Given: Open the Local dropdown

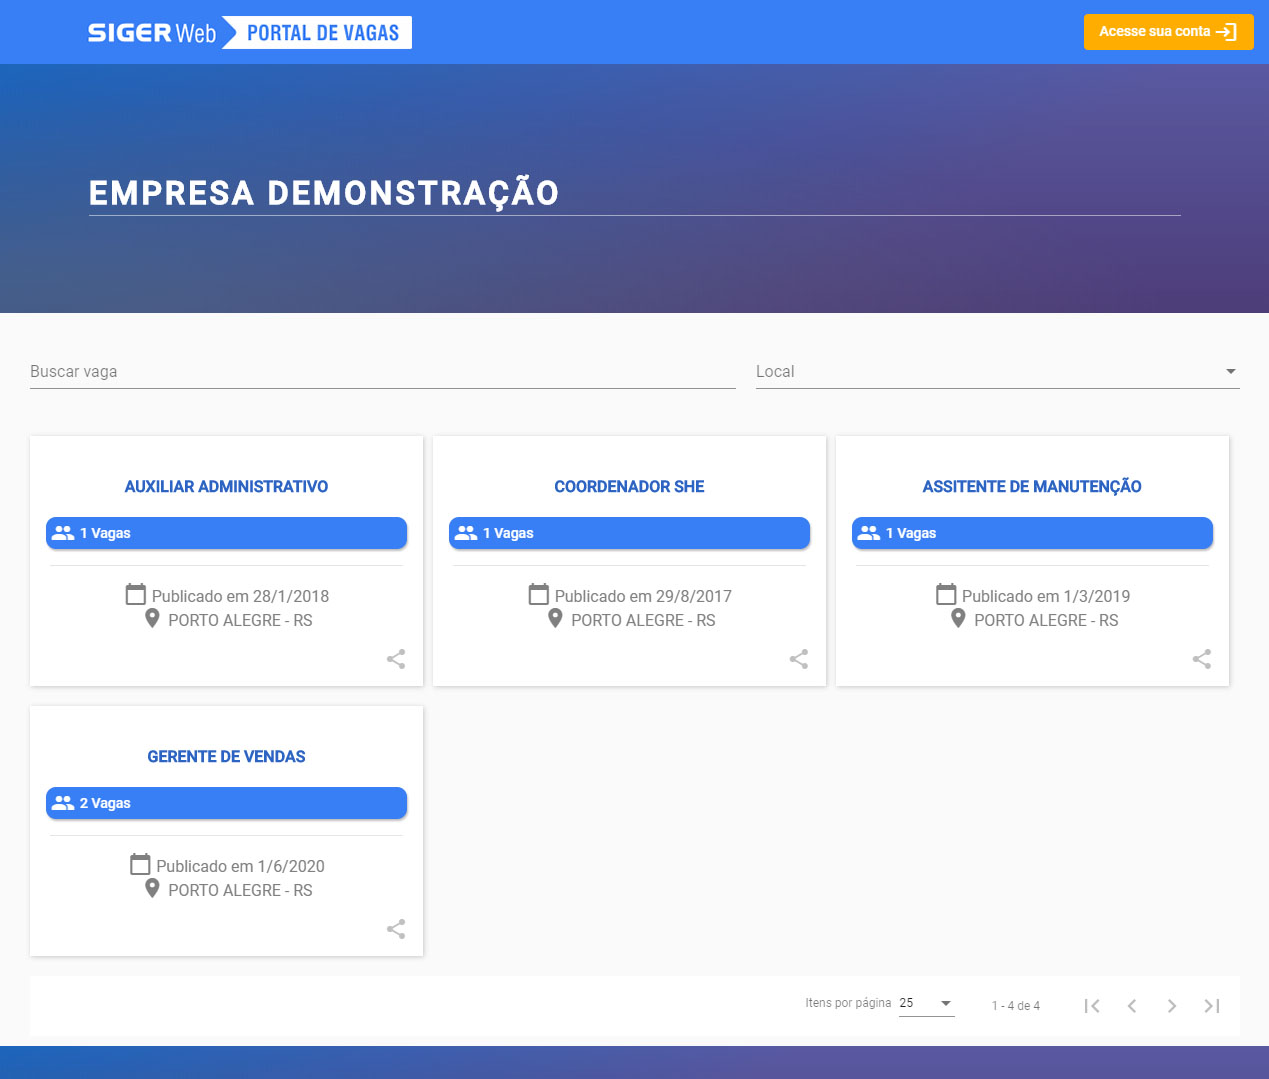Looking at the screenshot, I should [x=1231, y=371].
